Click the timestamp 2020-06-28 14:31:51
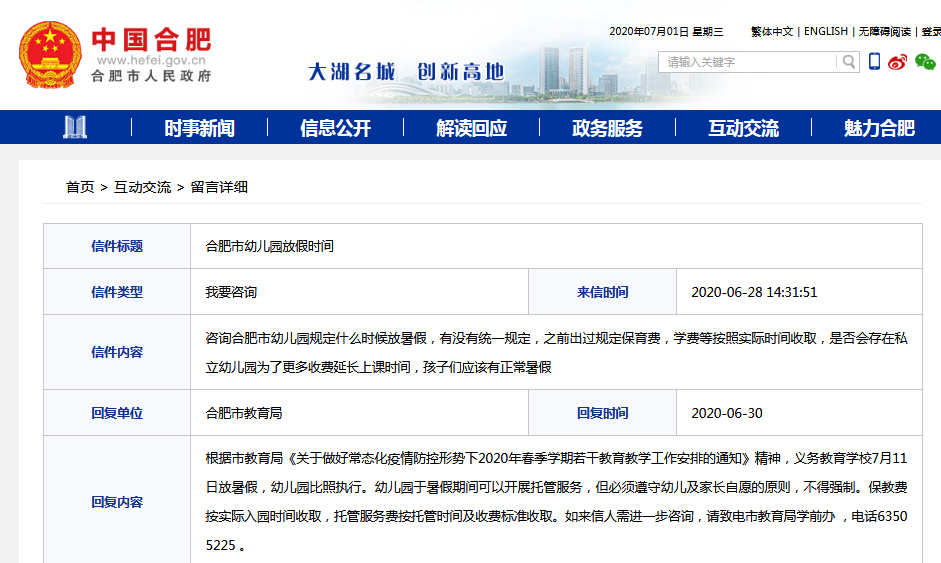This screenshot has width=941, height=563. click(x=754, y=292)
